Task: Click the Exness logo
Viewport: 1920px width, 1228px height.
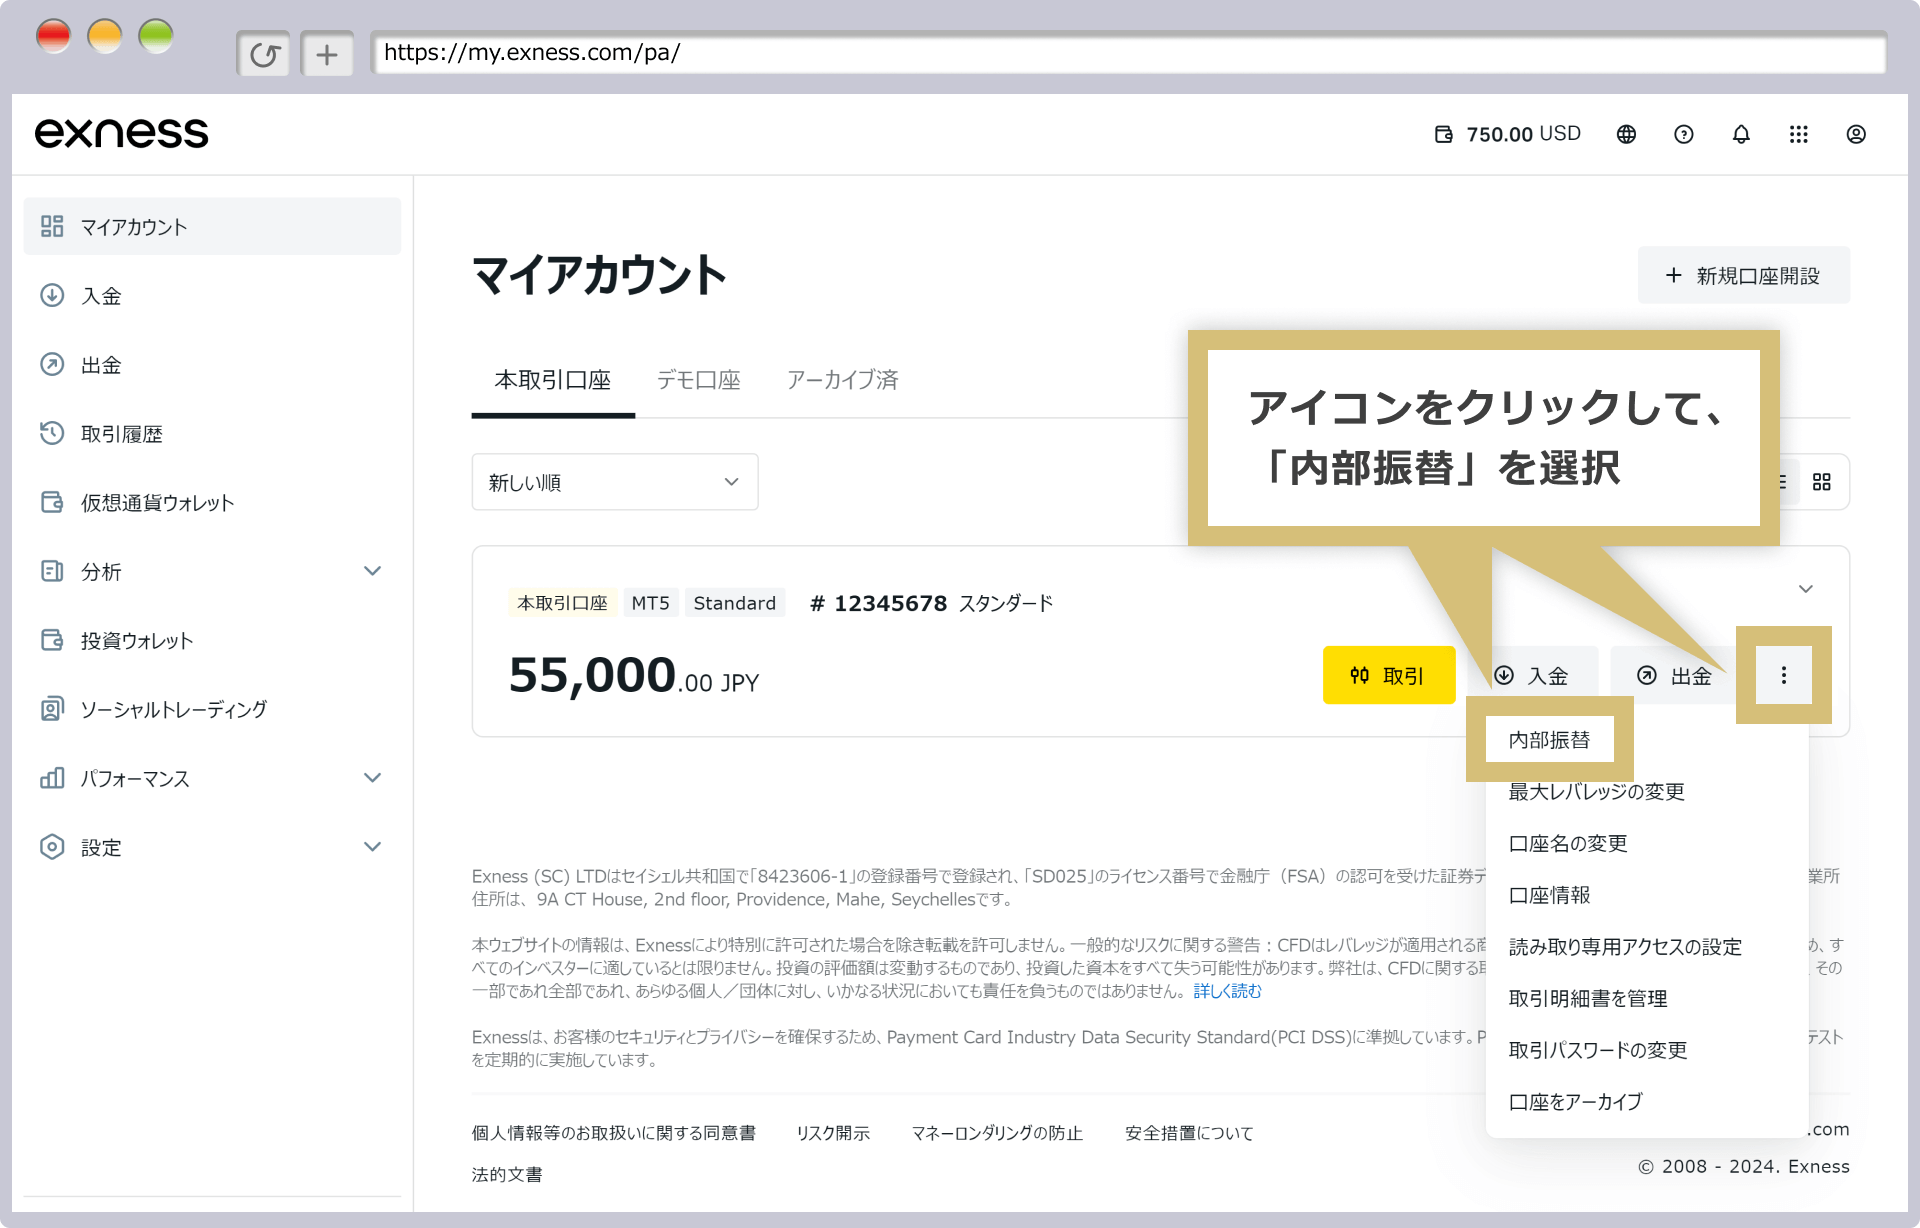Action: (x=121, y=133)
